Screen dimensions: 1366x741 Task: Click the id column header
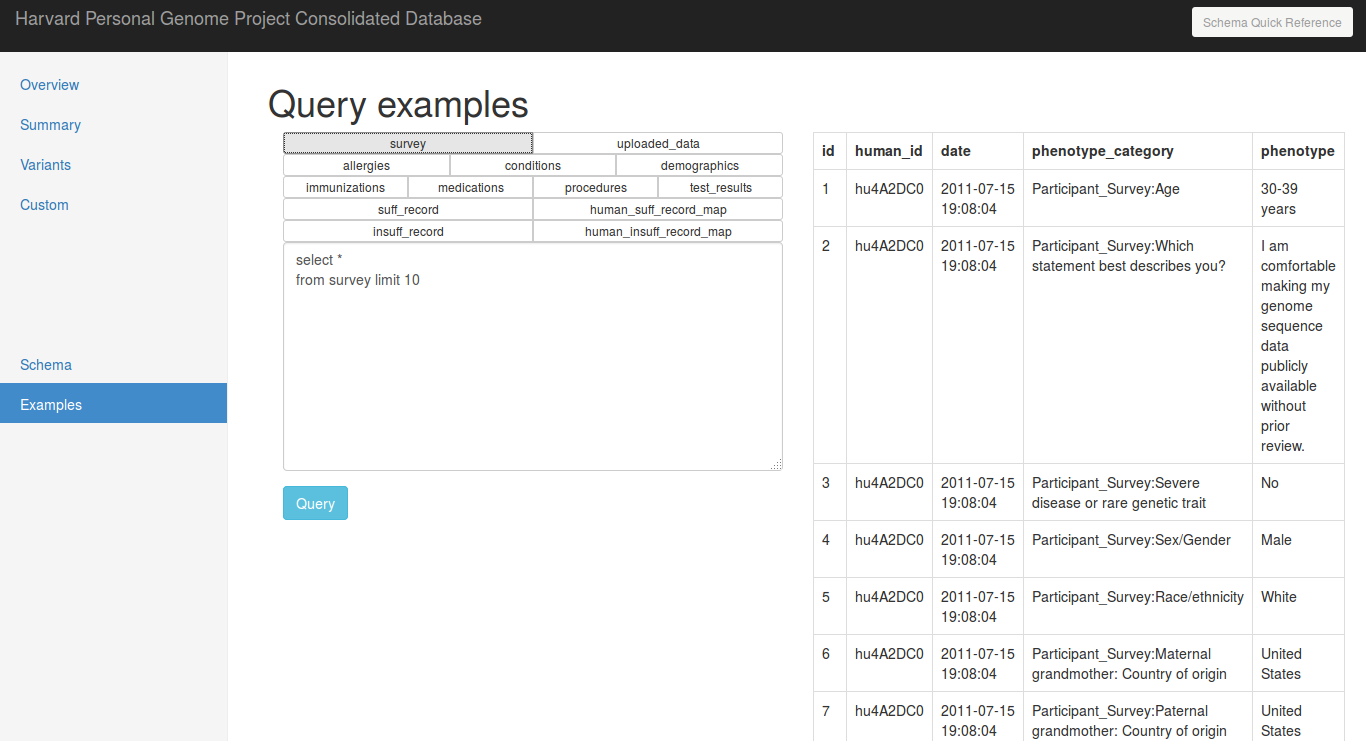tap(830, 151)
